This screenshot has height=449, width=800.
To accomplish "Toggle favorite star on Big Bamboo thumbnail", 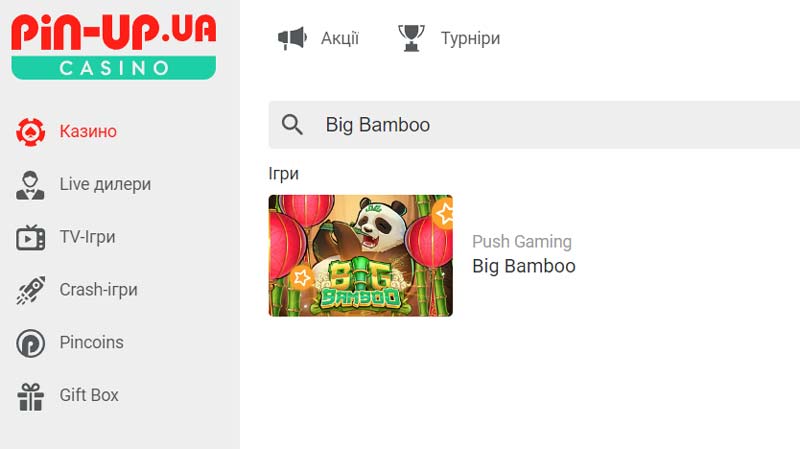I will [x=444, y=213].
